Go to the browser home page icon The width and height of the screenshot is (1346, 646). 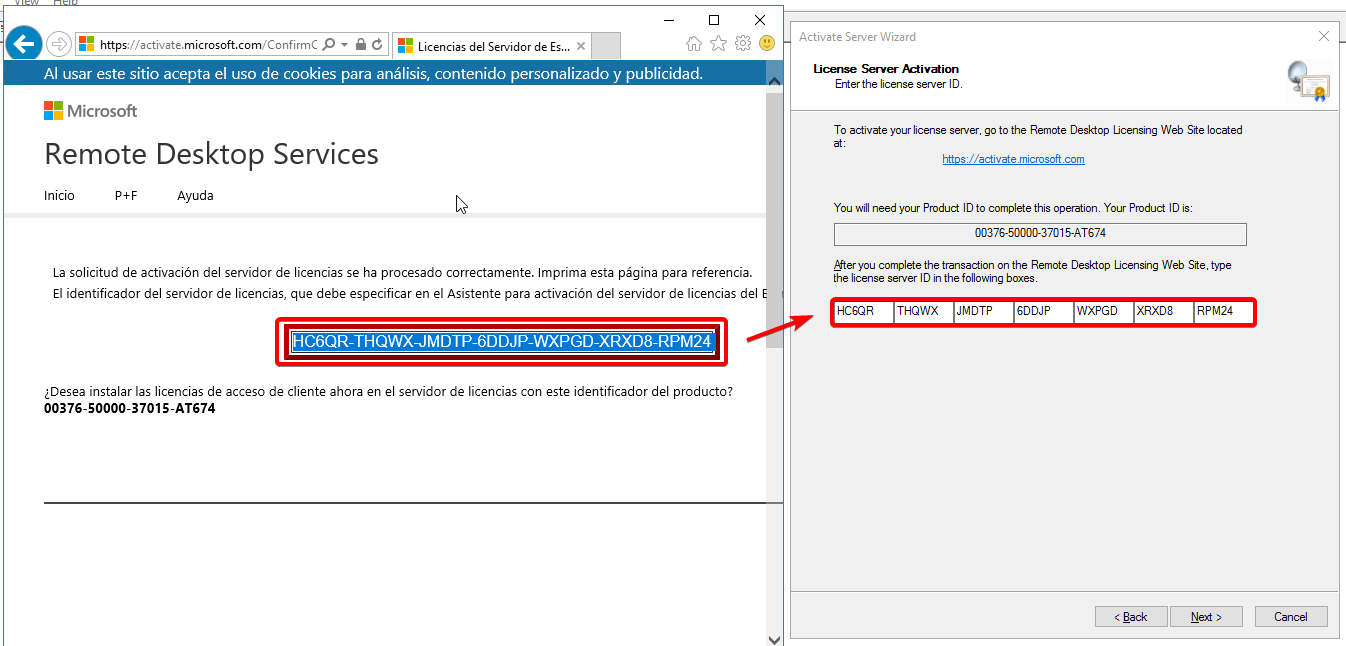[695, 43]
